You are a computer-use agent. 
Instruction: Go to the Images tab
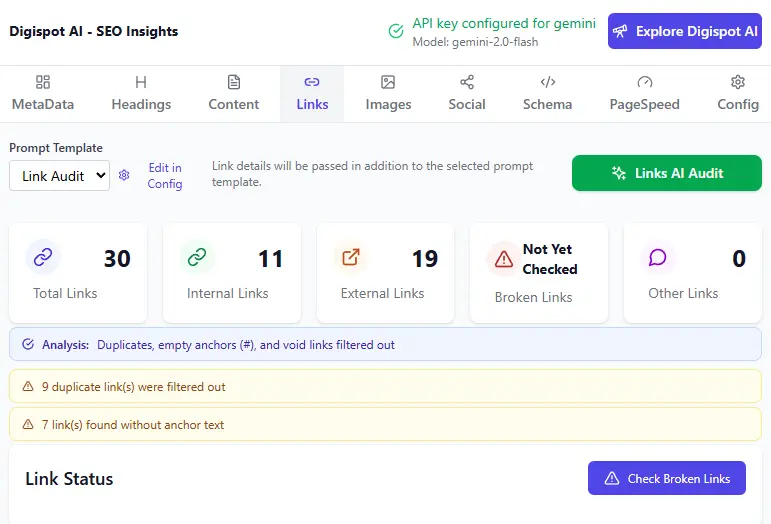[388, 94]
